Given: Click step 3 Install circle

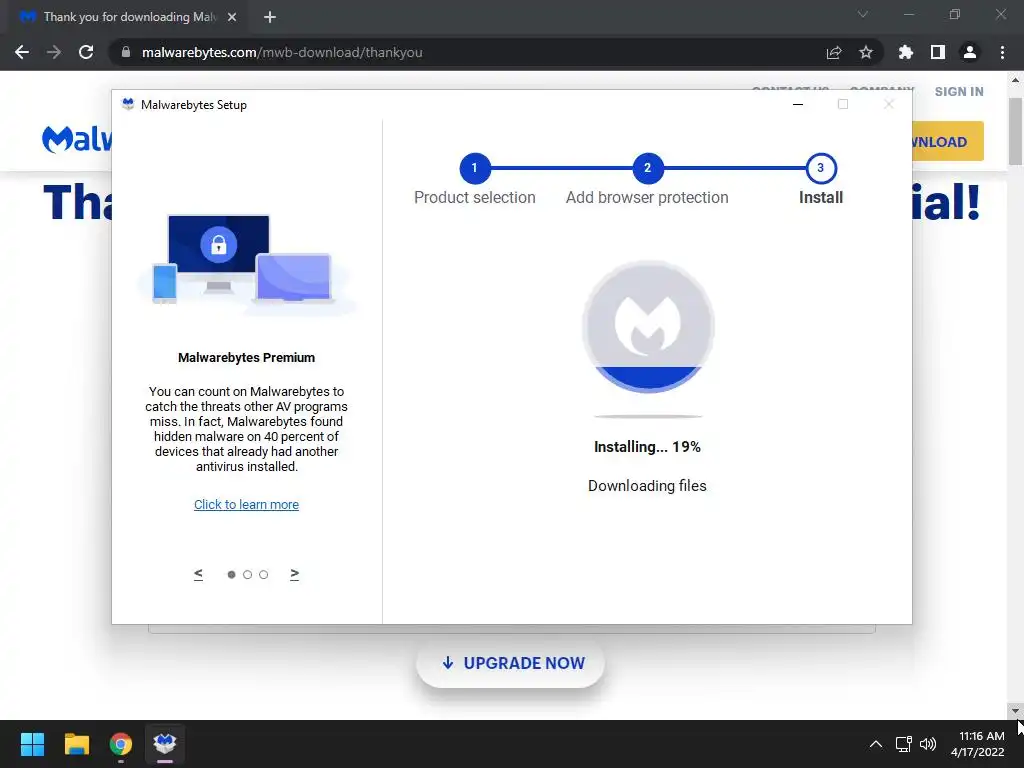Looking at the screenshot, I should (x=821, y=168).
